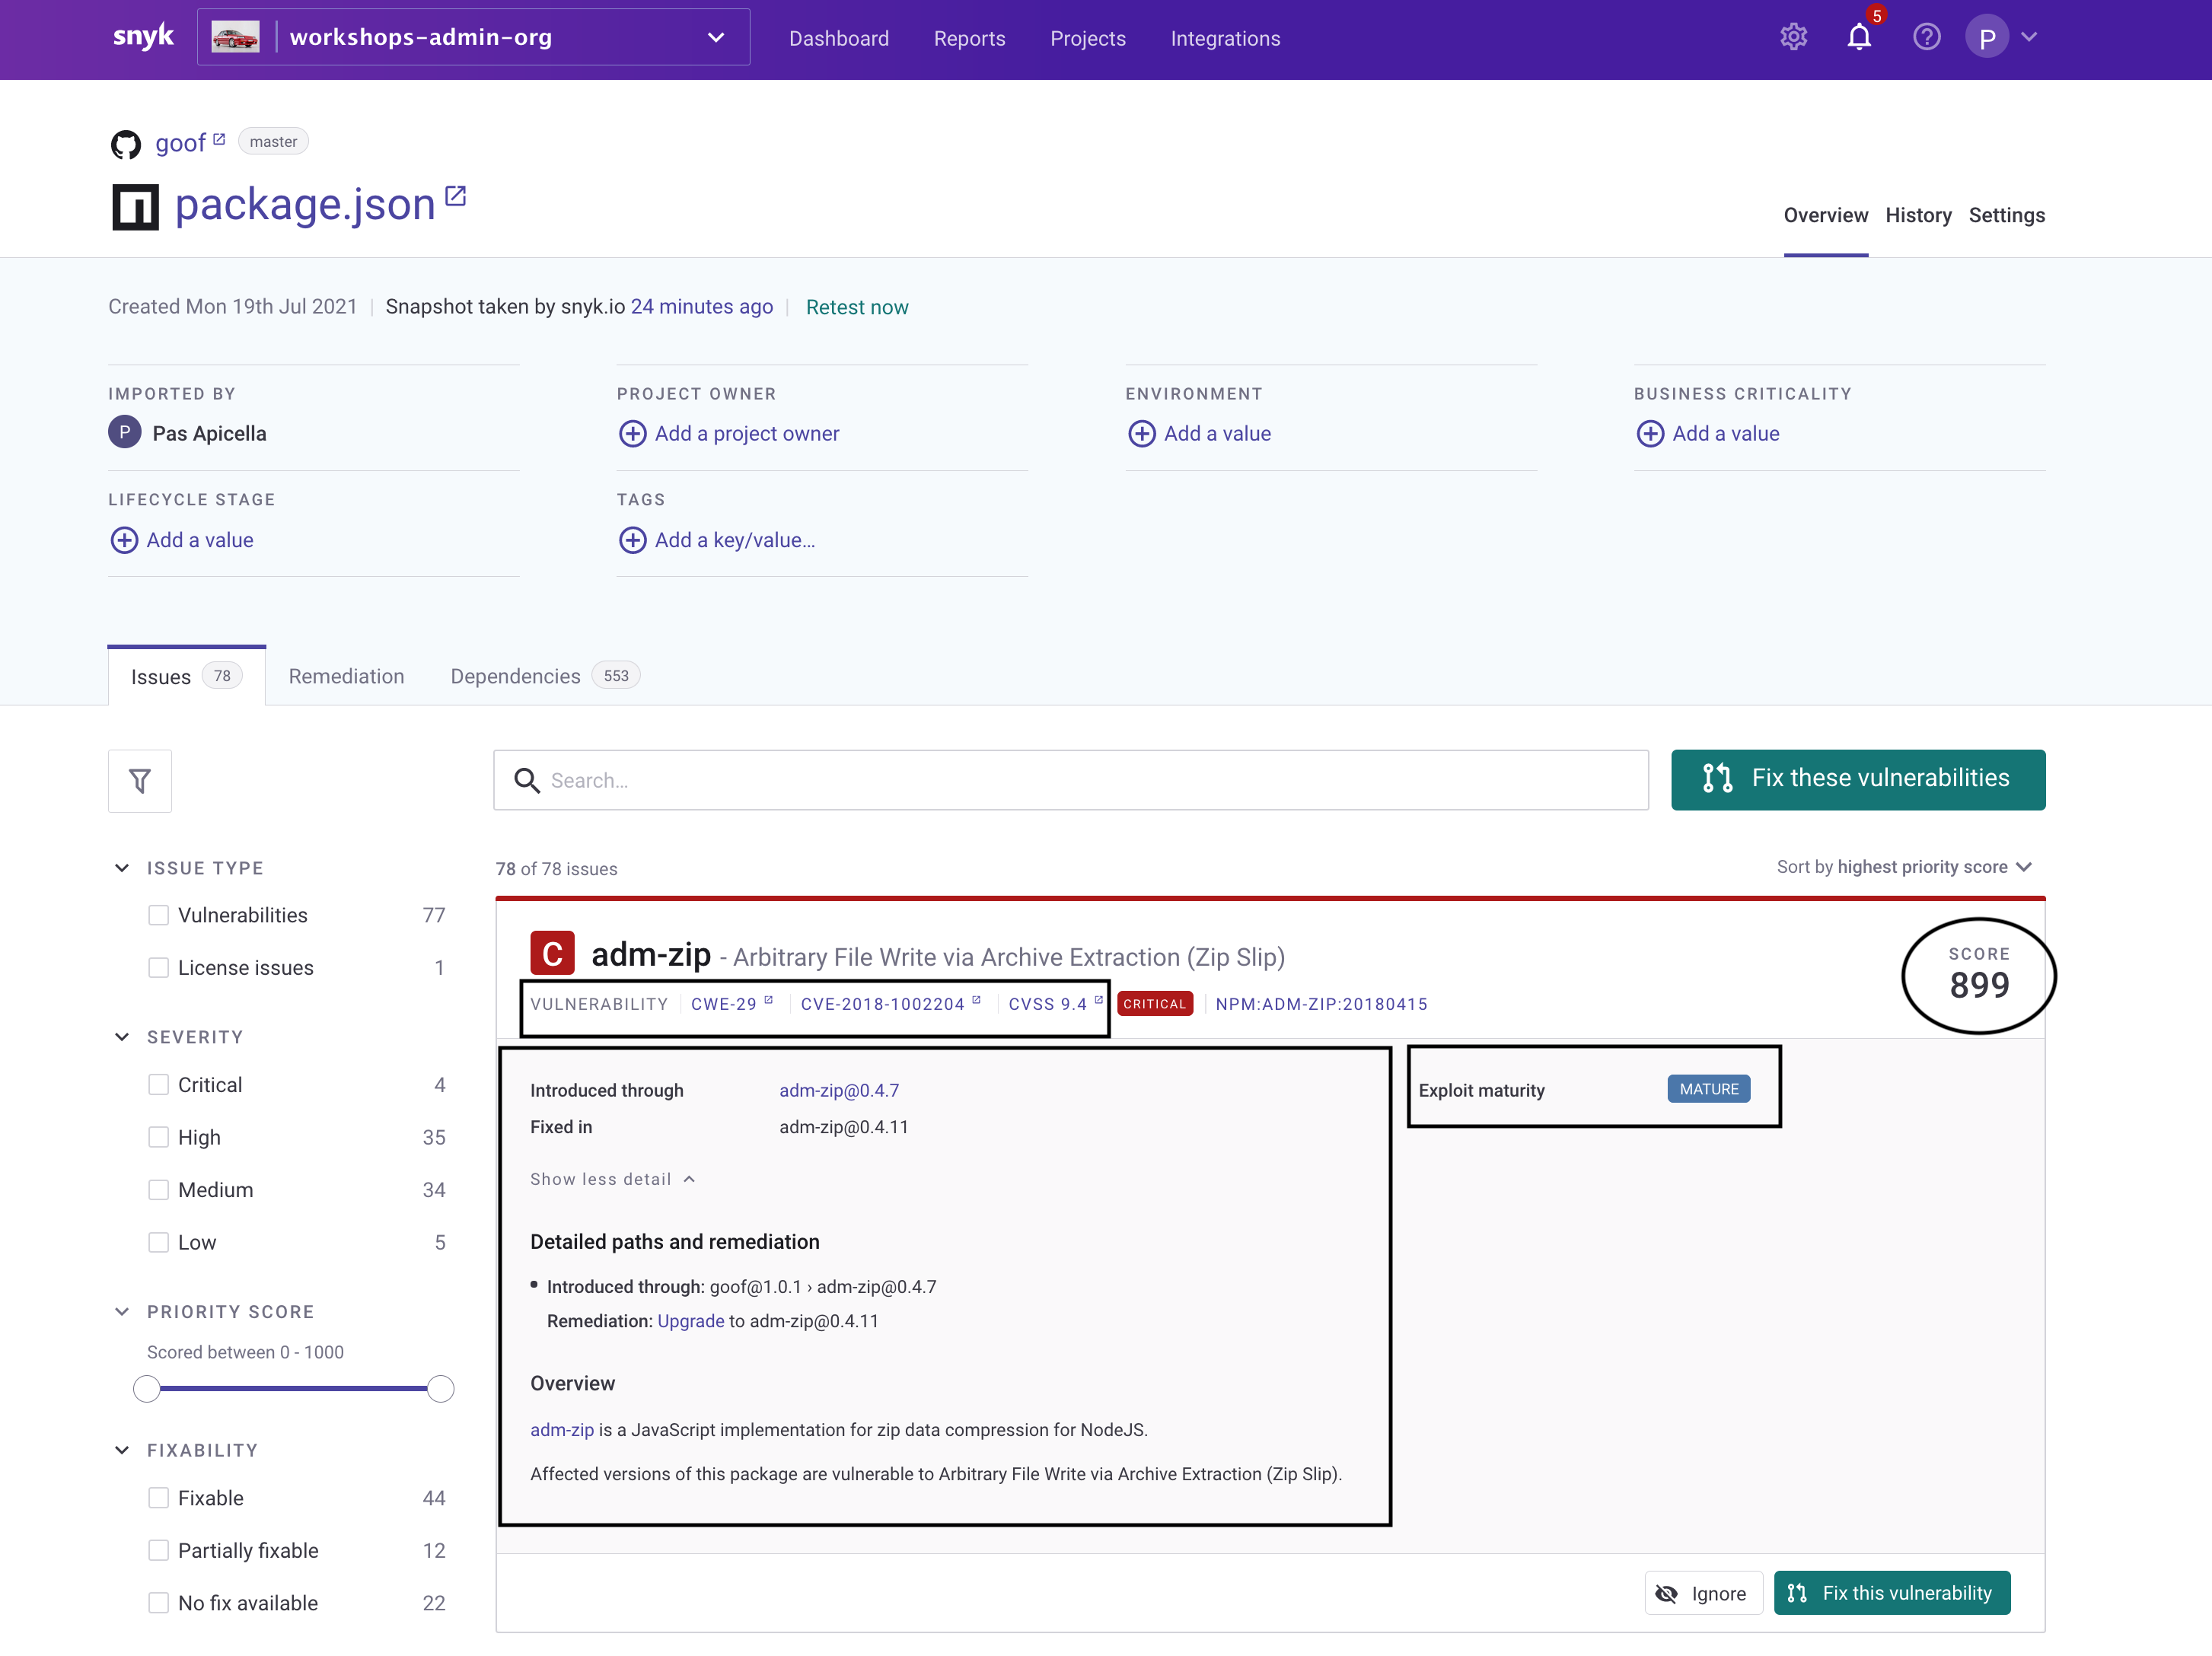
Task: Open Reports in top navigation
Action: [x=969, y=38]
